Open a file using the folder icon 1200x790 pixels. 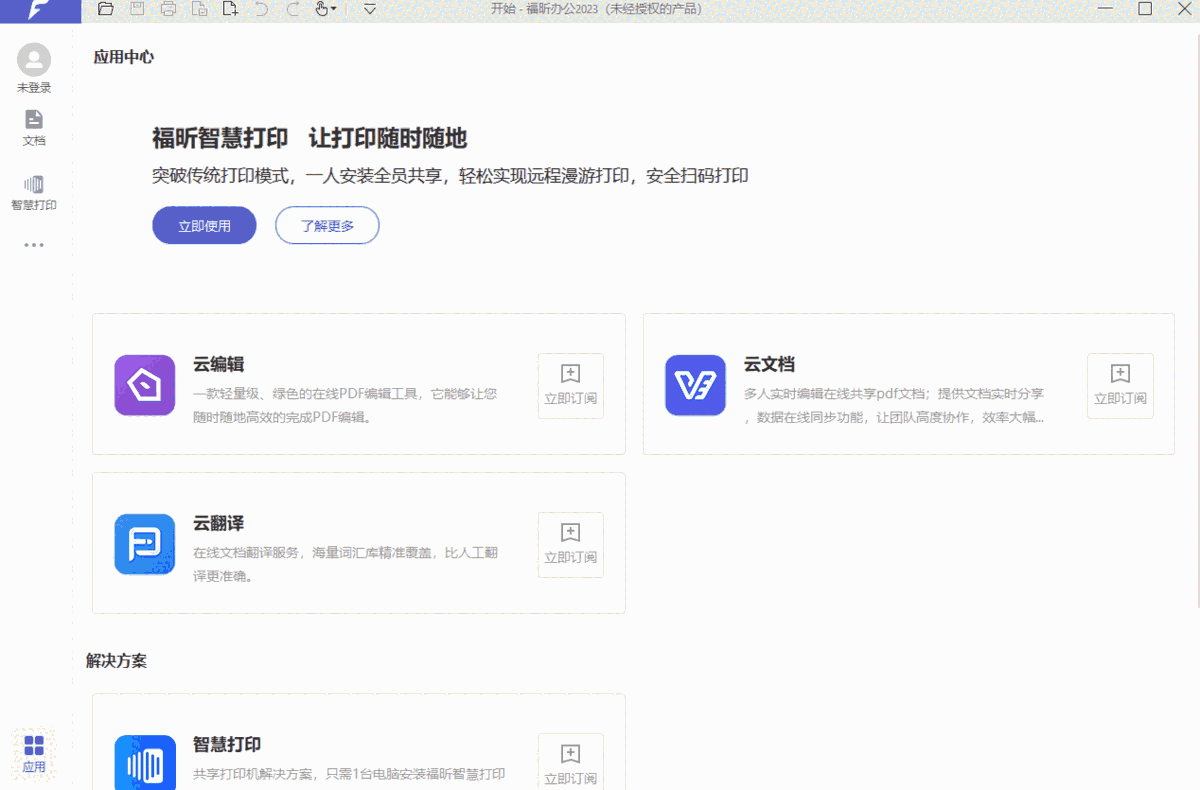point(106,9)
